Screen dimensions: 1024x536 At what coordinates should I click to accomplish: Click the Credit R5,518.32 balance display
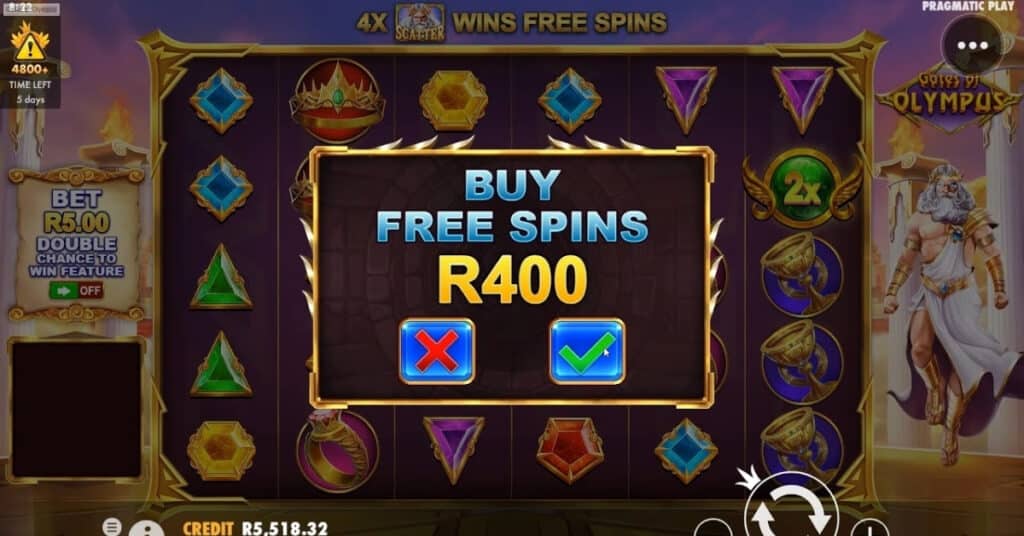coord(255,528)
